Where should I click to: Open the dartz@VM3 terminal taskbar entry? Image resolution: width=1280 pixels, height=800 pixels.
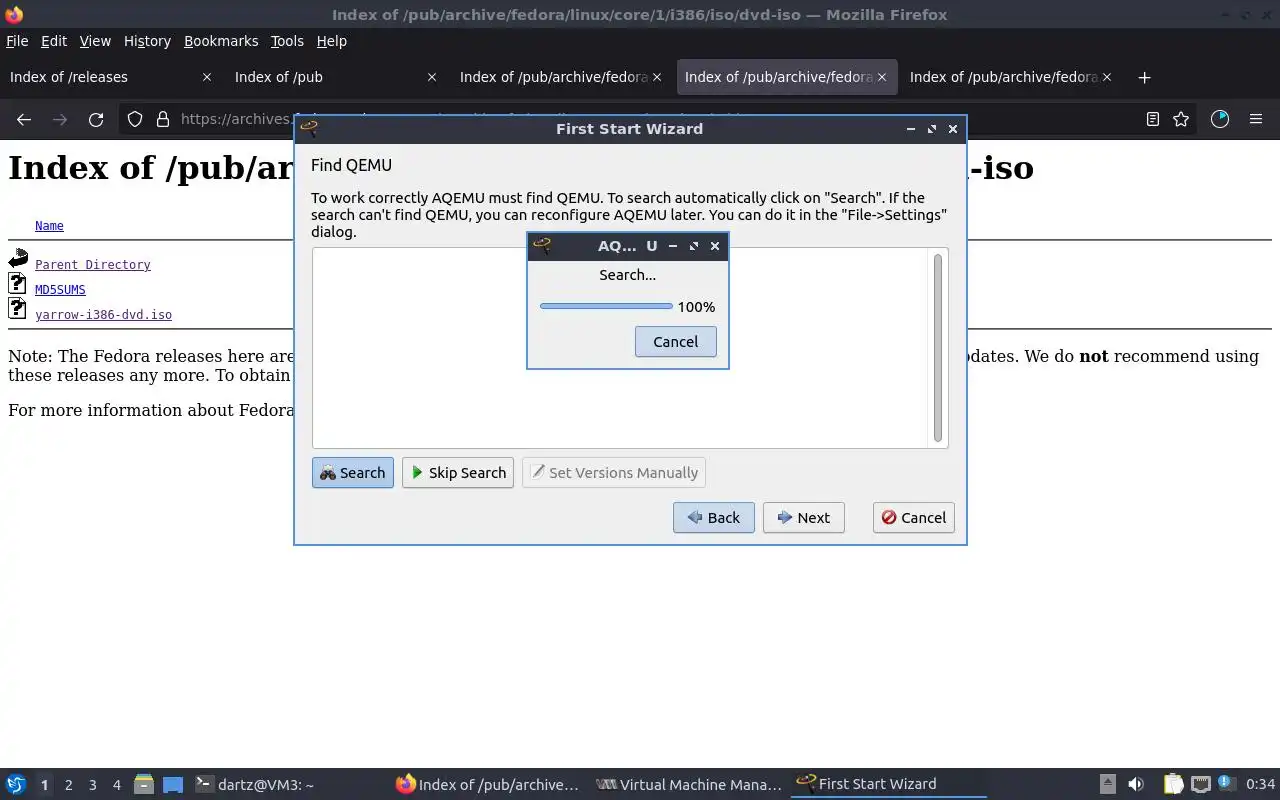click(288, 785)
